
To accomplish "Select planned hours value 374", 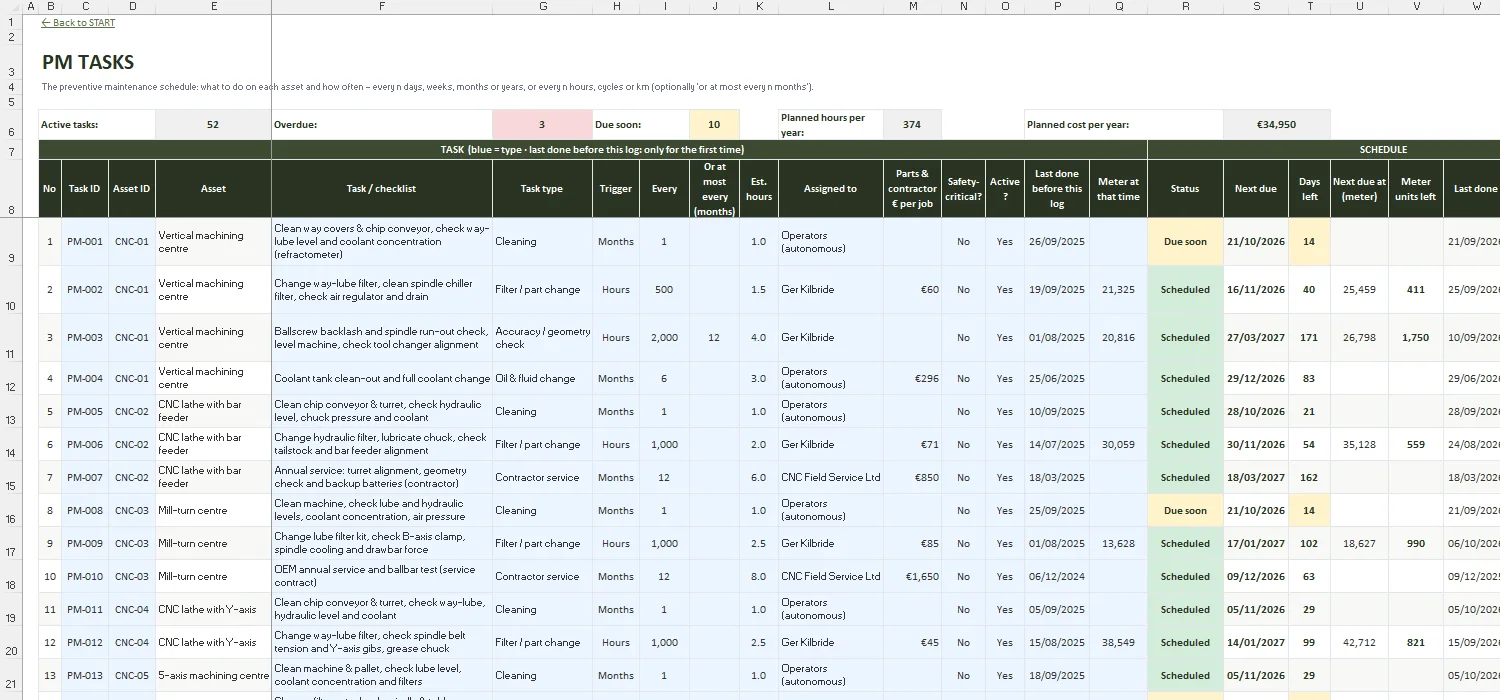I will point(912,125).
